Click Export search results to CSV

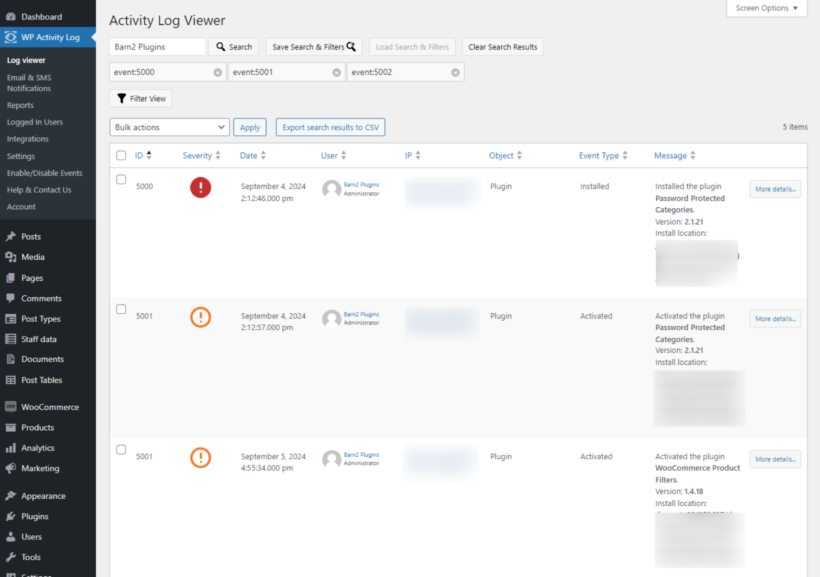coord(330,127)
